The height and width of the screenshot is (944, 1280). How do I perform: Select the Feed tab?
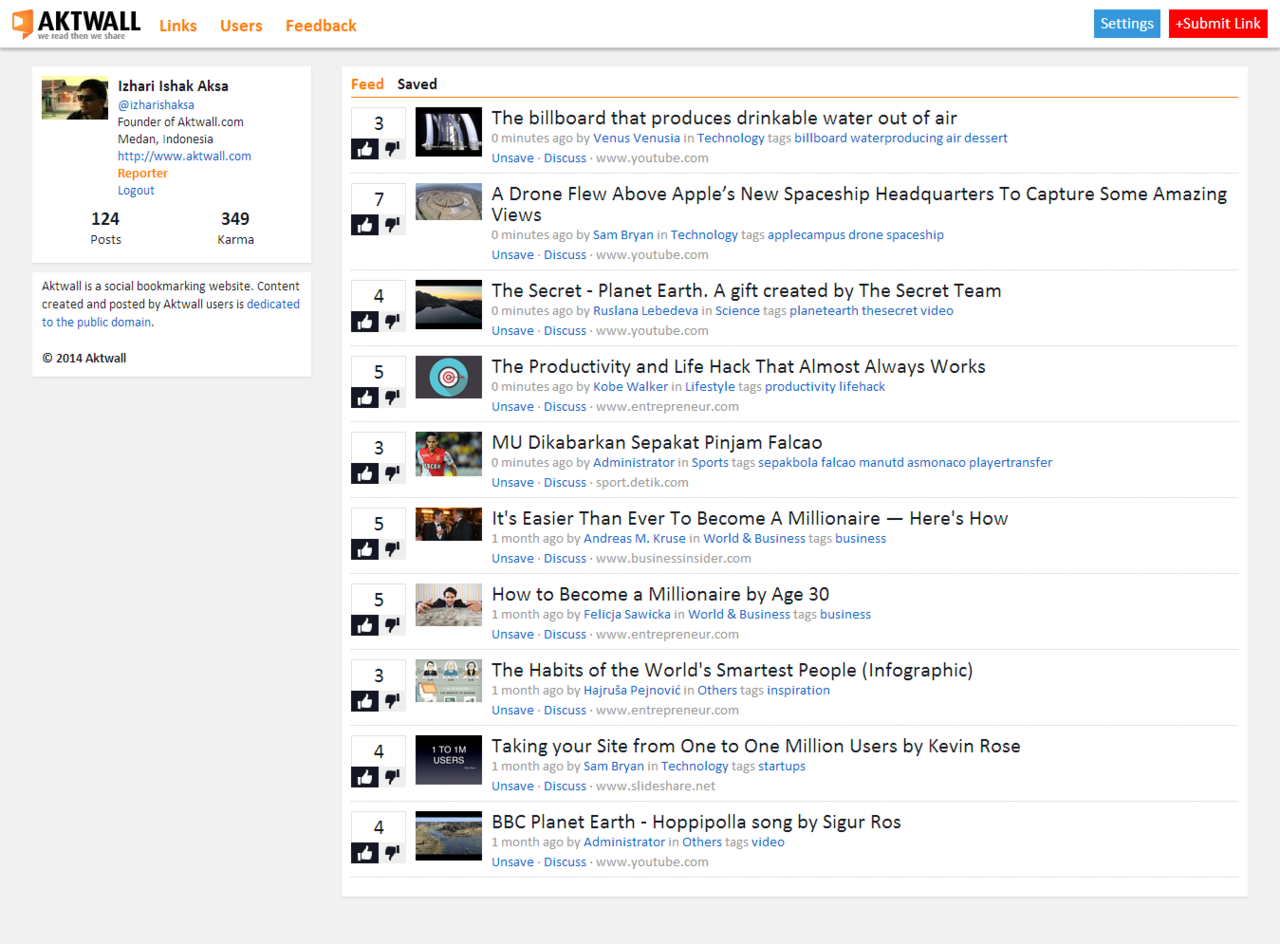(367, 84)
